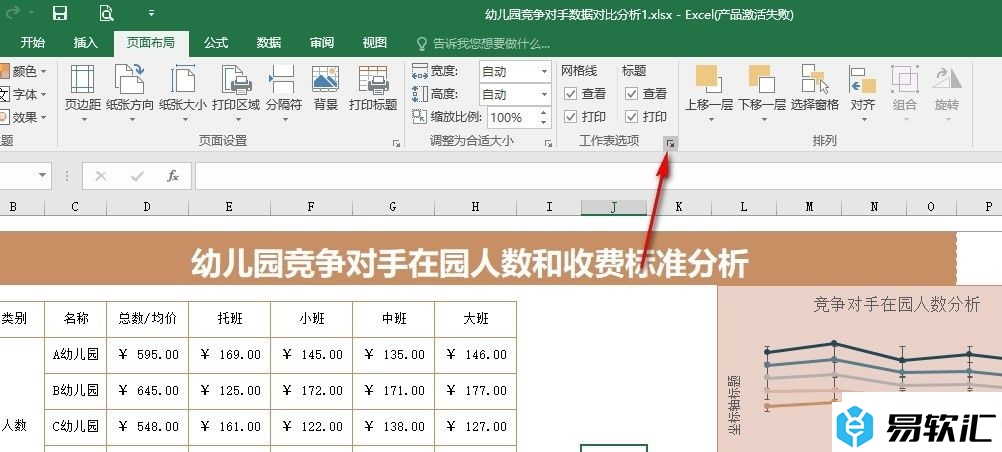Open the 公式 ribbon tab
The width and height of the screenshot is (1002, 452).
pyautogui.click(x=216, y=42)
